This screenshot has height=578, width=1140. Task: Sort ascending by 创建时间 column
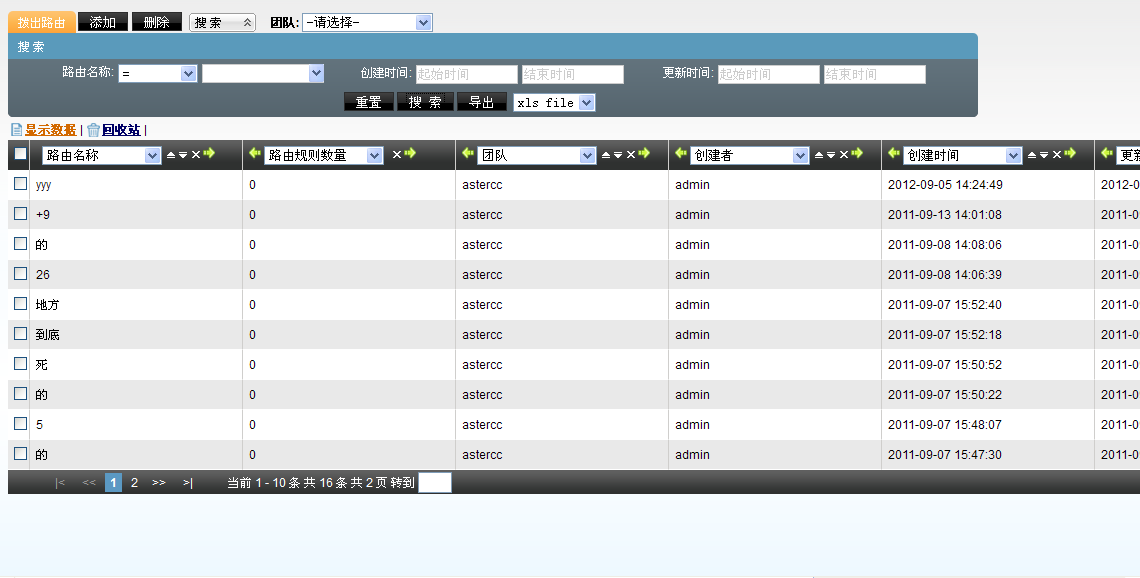1032,155
